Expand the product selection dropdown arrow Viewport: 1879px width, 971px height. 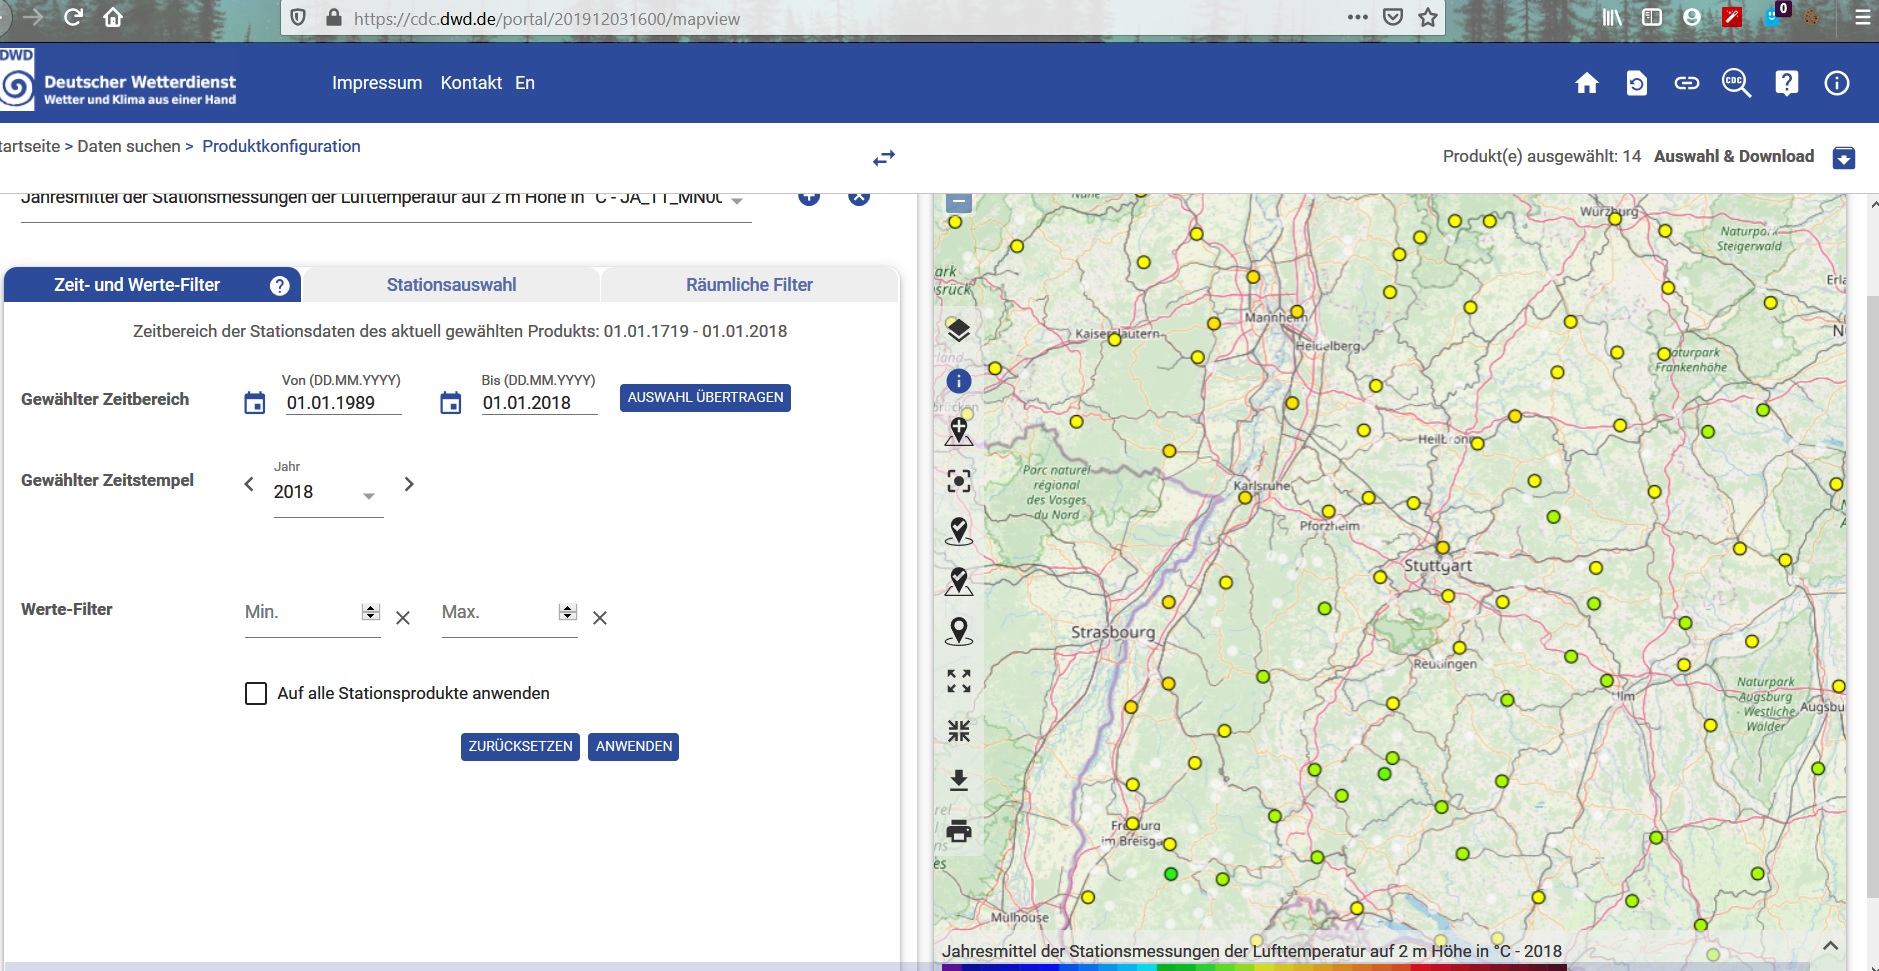737,200
